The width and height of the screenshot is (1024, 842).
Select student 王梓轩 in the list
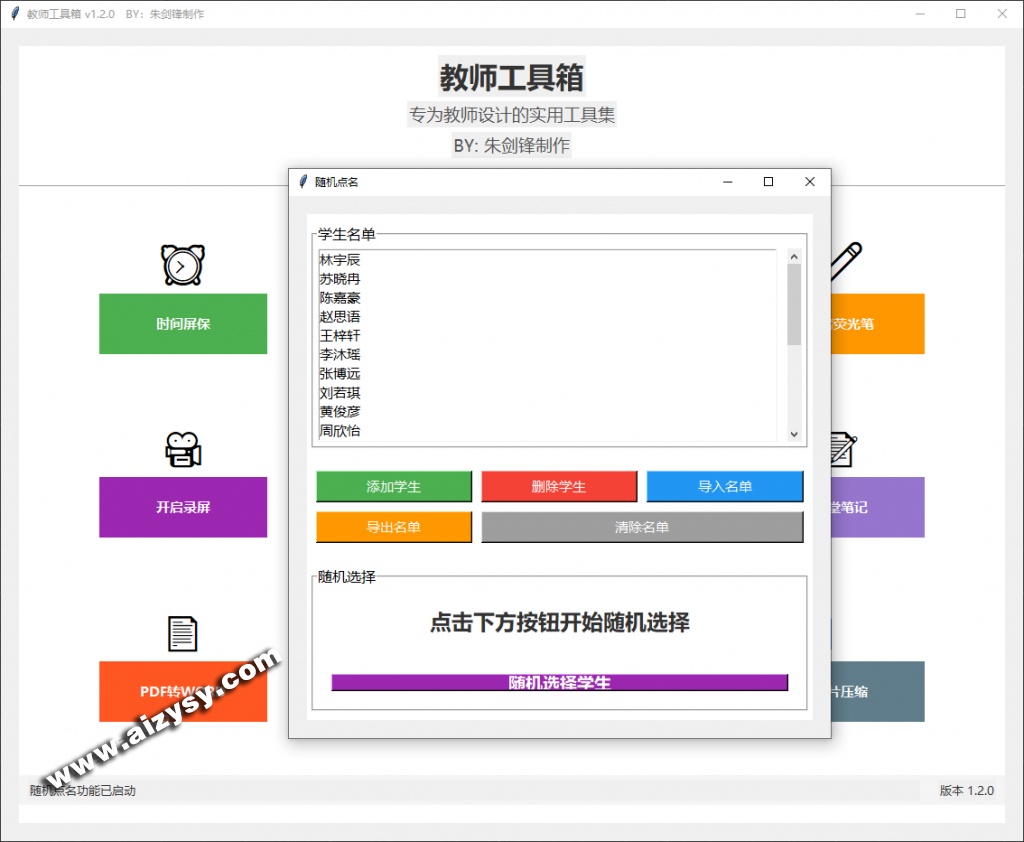pos(340,336)
